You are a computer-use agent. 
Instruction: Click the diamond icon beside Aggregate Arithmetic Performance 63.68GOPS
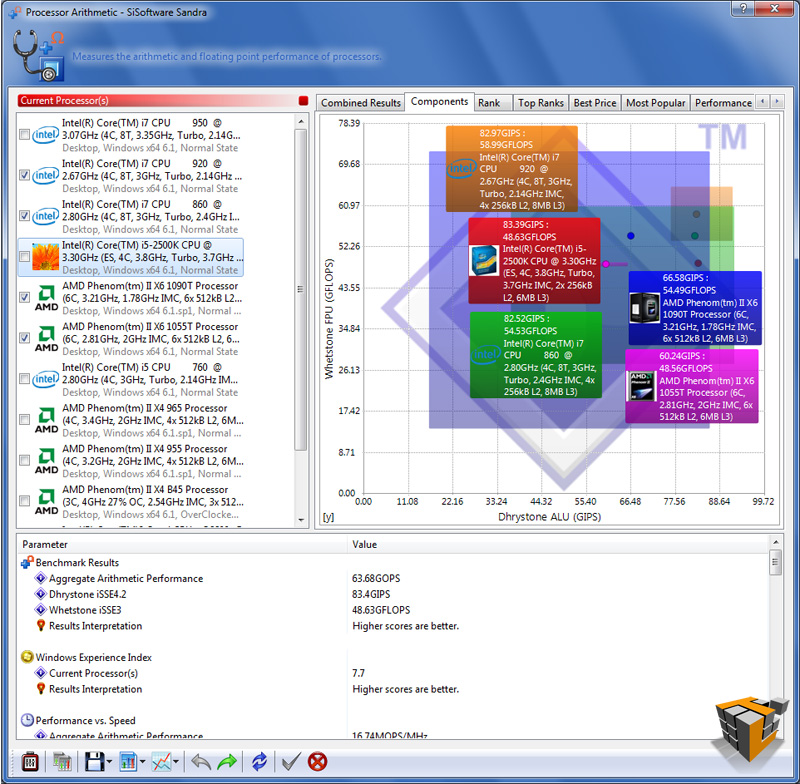40,578
